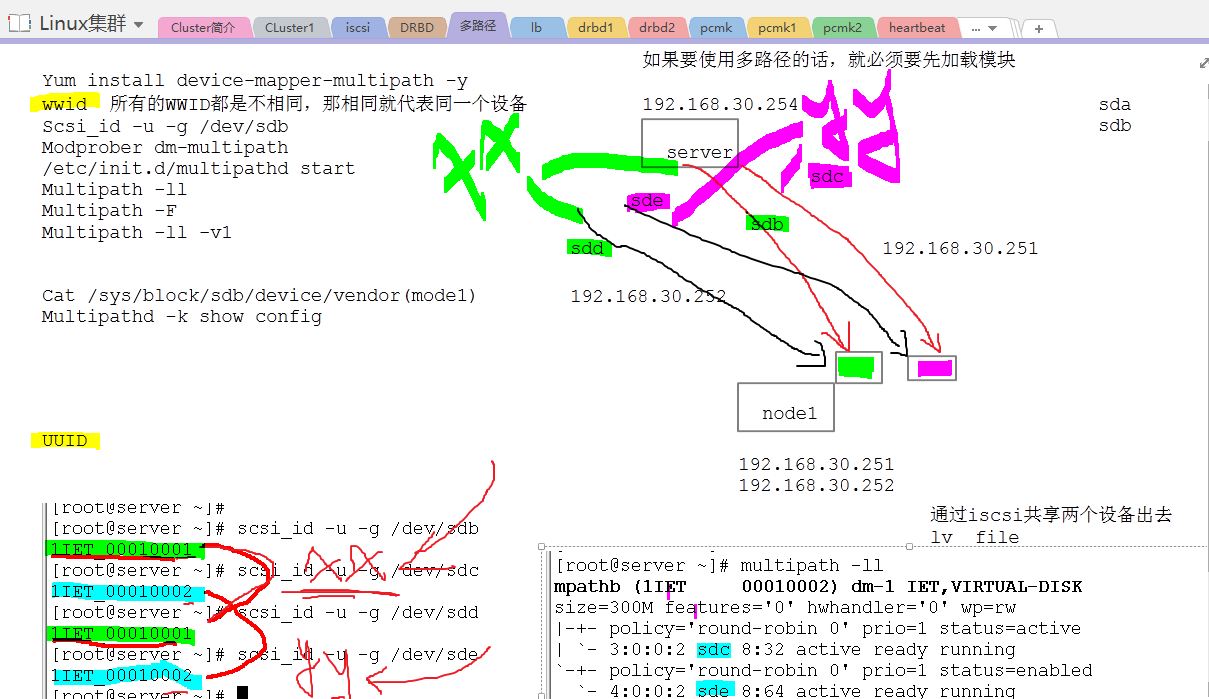1209x699 pixels.
Task: Click the notebook icon beside Linux集群
Action: coord(19,23)
